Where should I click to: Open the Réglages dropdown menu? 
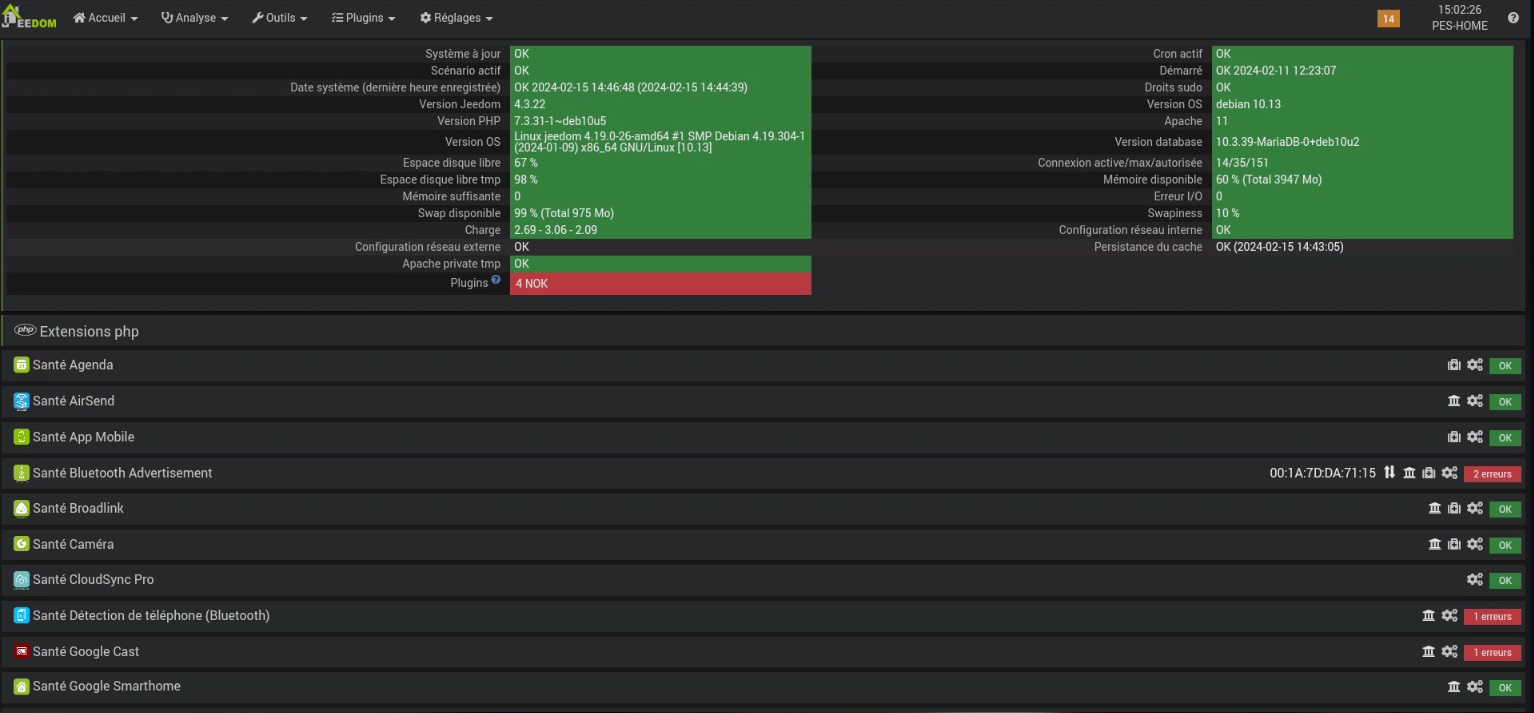(x=456, y=18)
